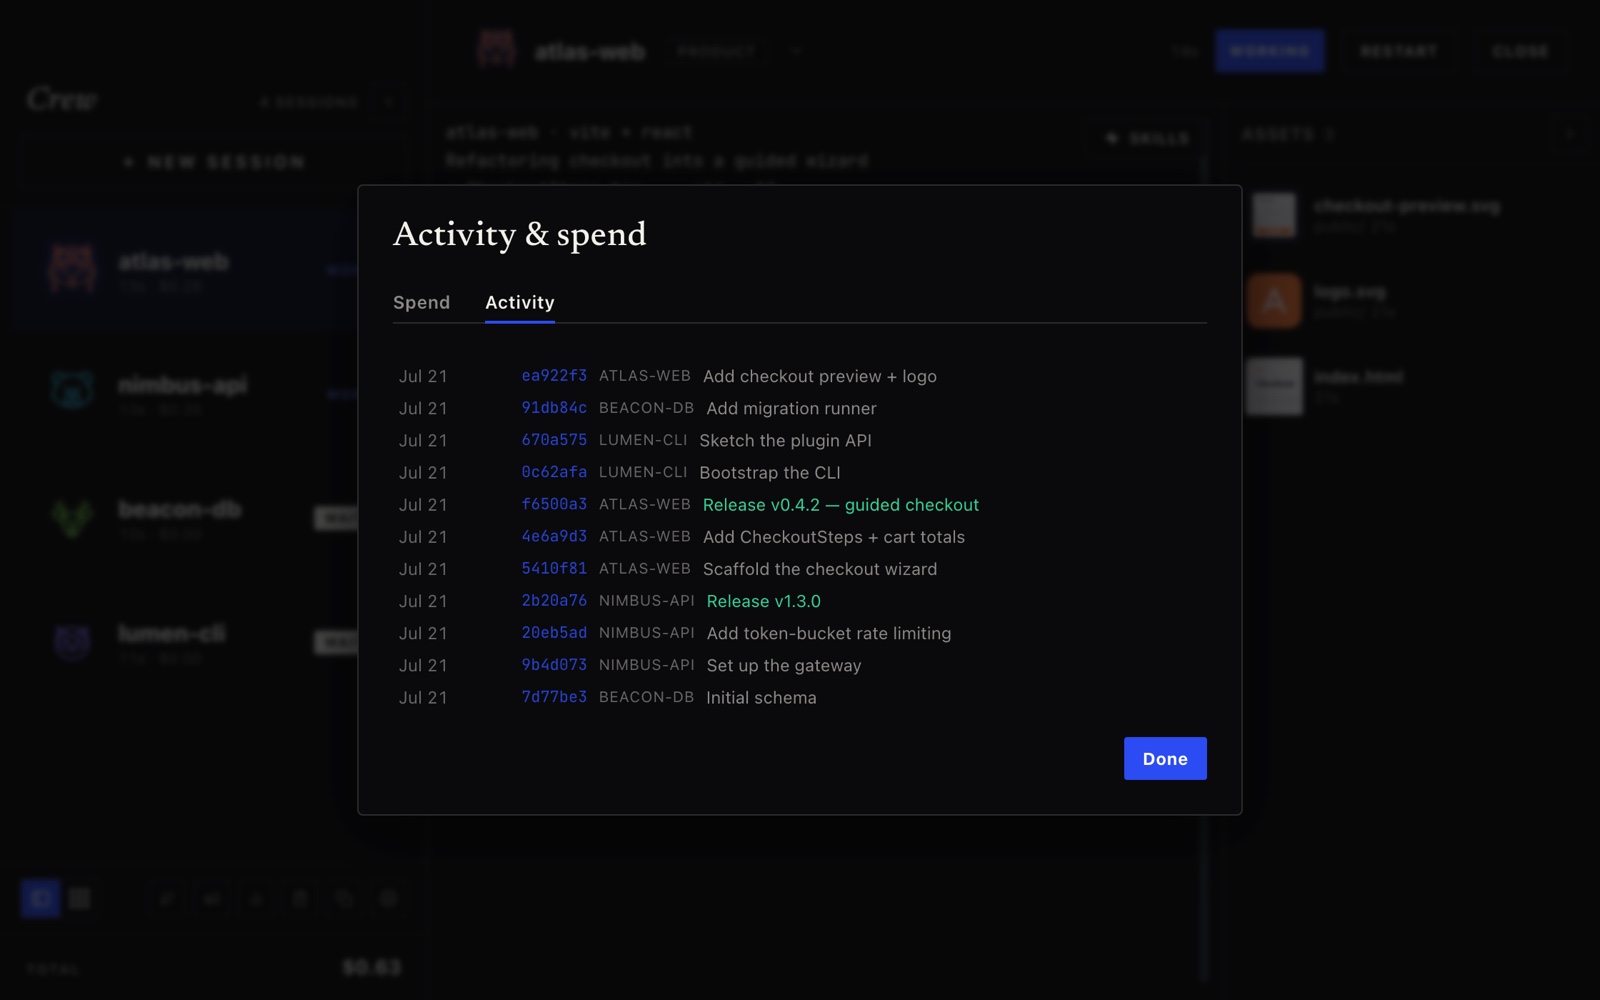Click LUMEN-CLI label beside 0c62afa
Screen dimensions: 1600x1000
(x=643, y=472)
